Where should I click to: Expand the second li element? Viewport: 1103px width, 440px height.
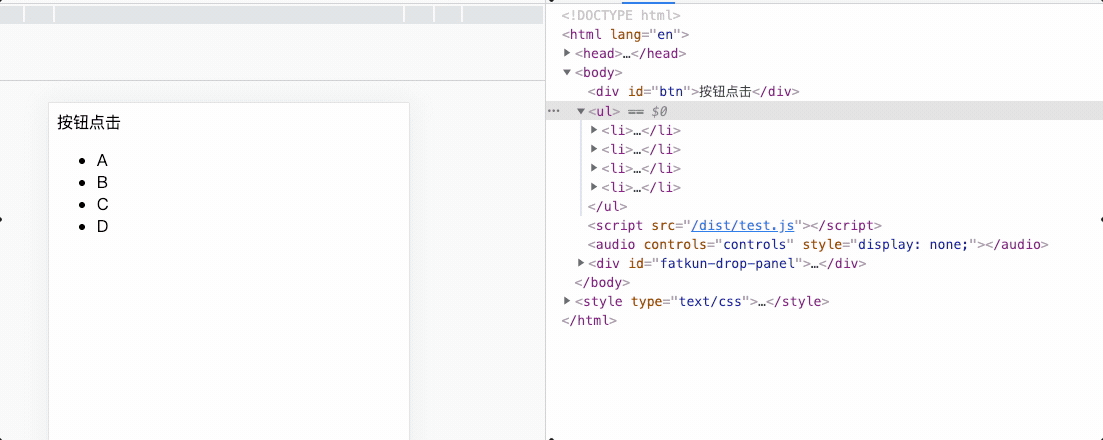coord(594,149)
